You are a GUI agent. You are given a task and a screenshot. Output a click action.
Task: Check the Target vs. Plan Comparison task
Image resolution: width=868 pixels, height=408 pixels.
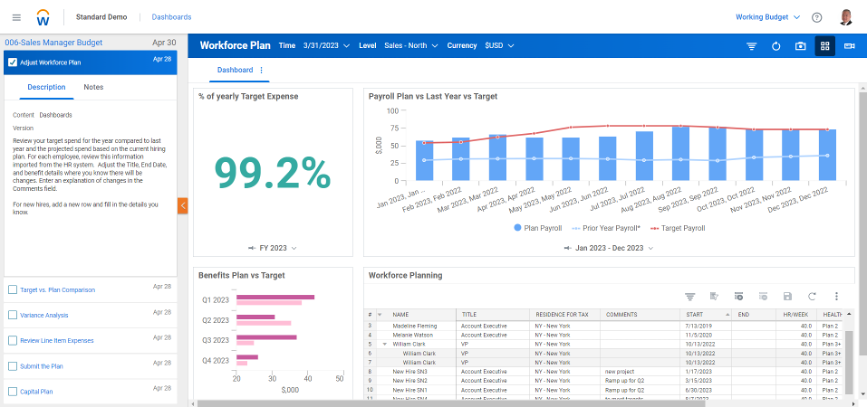click(12, 290)
